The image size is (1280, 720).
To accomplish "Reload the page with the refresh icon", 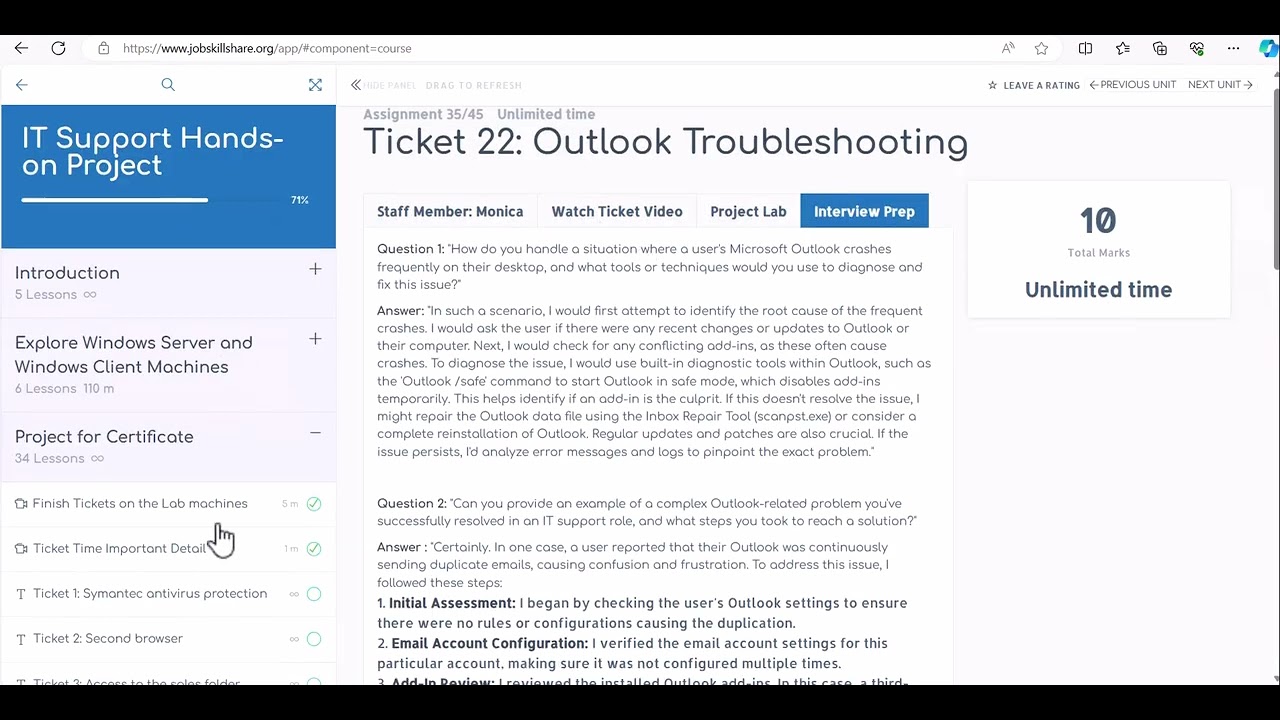I will 58,48.
